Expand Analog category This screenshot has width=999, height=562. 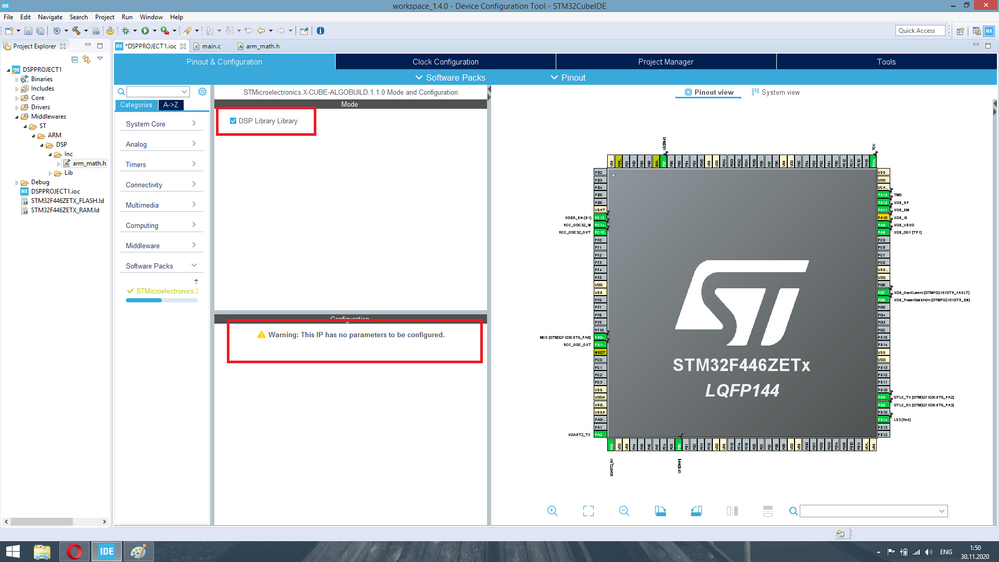pyautogui.click(x=161, y=144)
